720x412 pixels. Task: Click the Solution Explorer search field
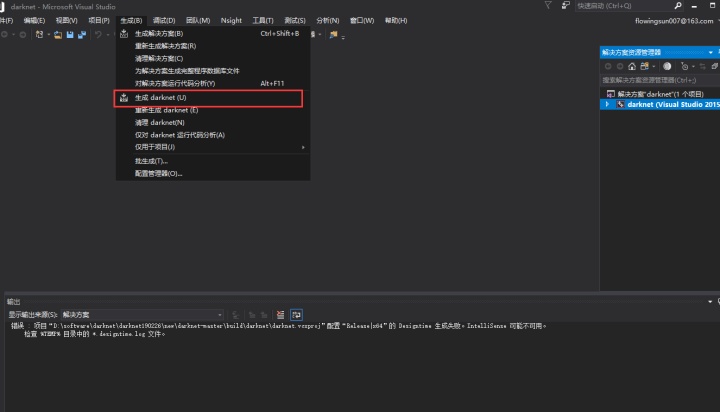pos(660,80)
